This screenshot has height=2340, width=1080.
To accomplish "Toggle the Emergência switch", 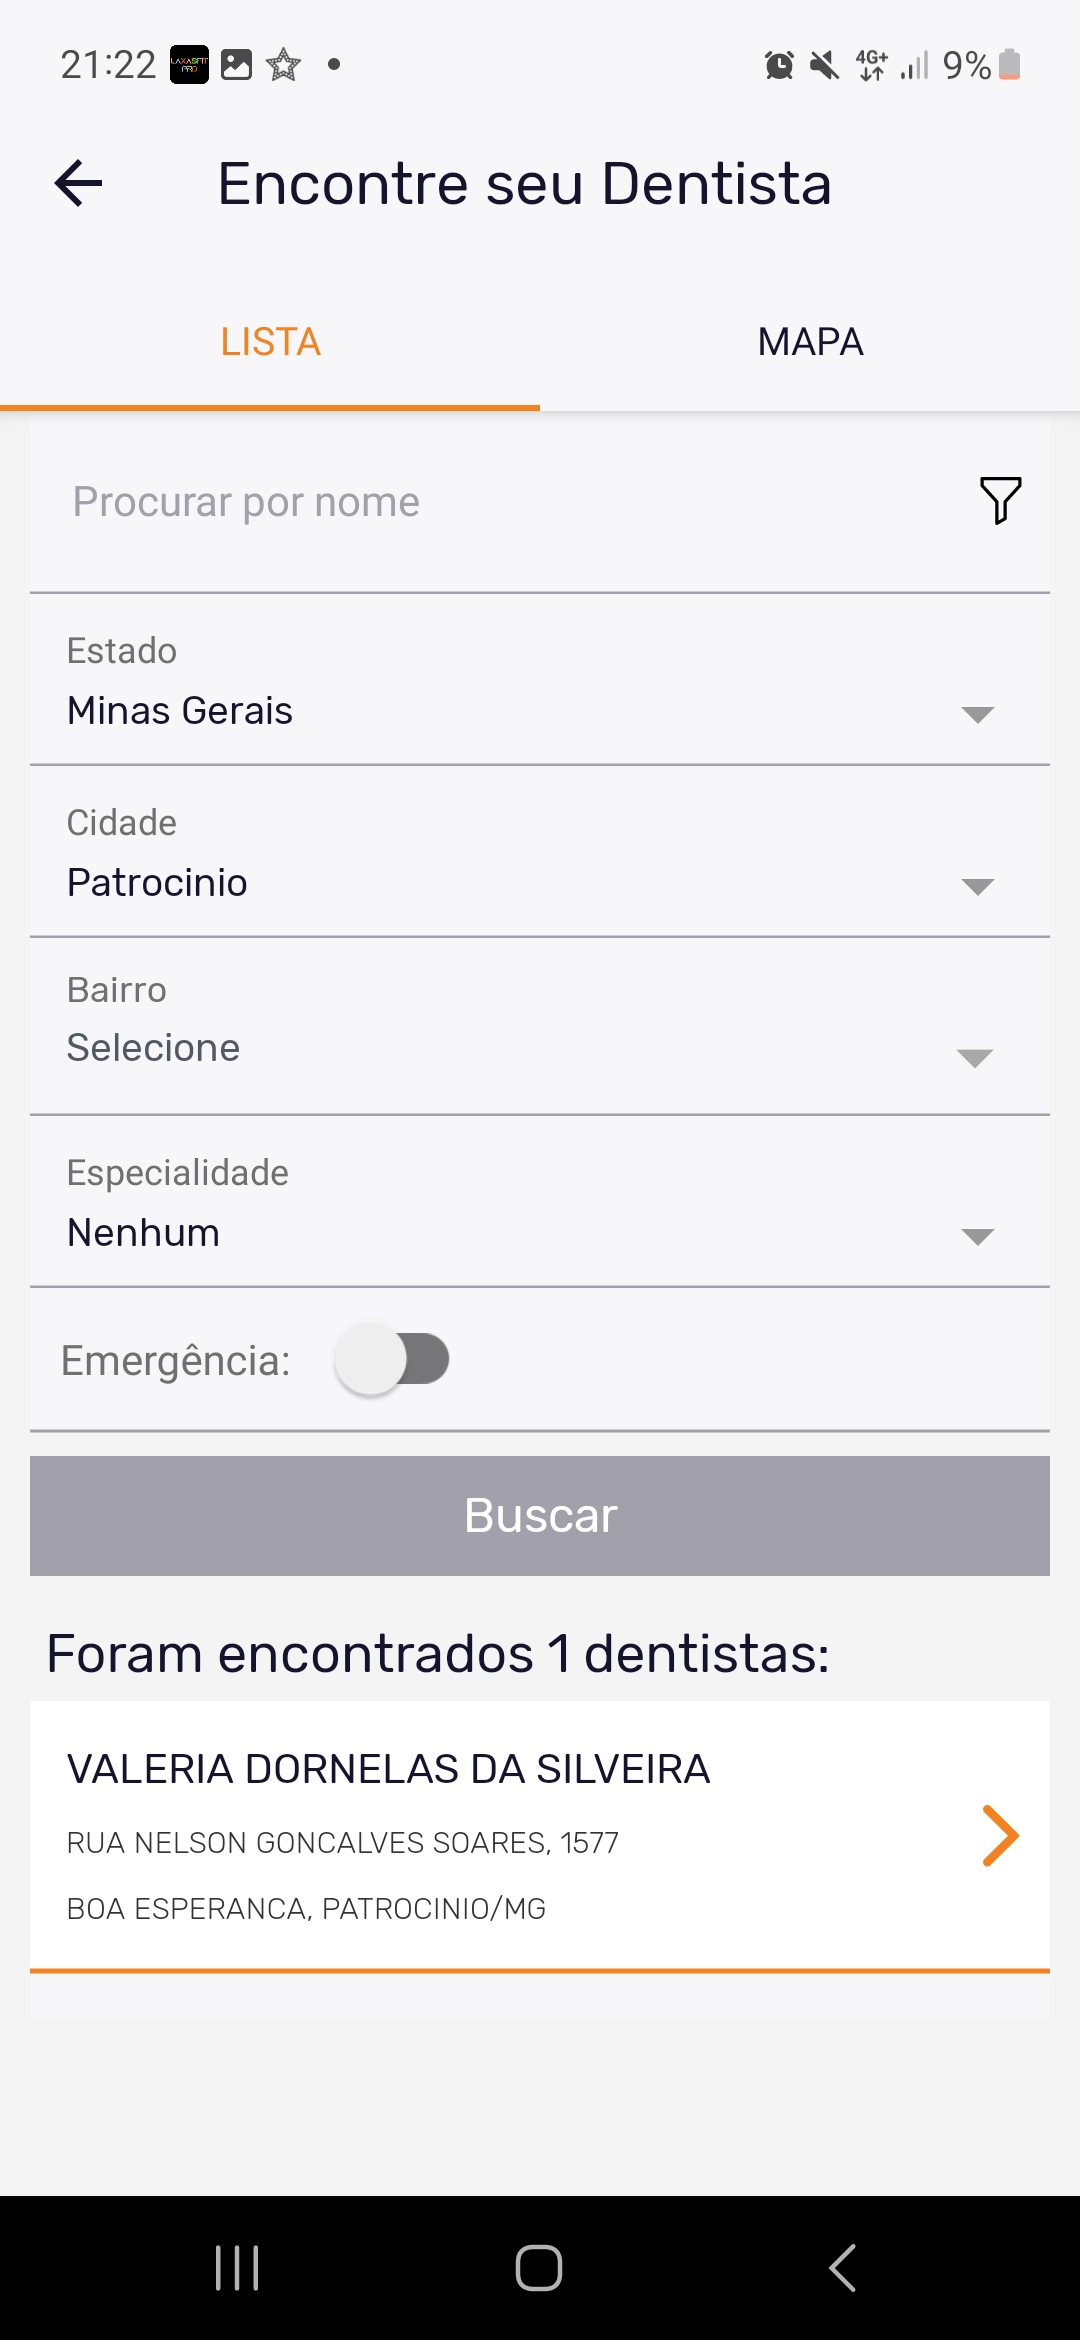I will click(392, 1360).
